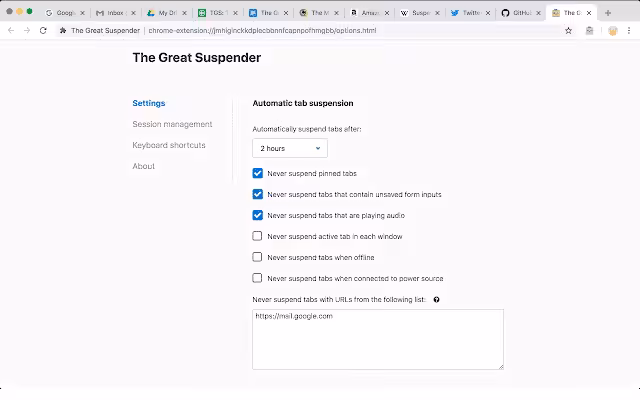
Task: Check Never suspend tabs when connected to power source
Action: coord(258,278)
